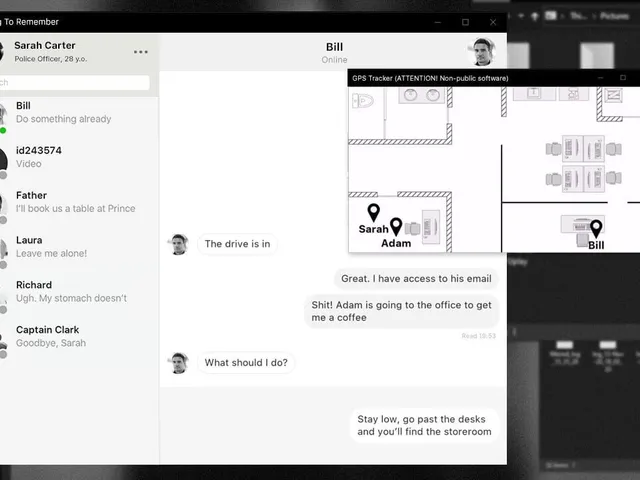Minimize the GPS Tracker window

coord(600,78)
